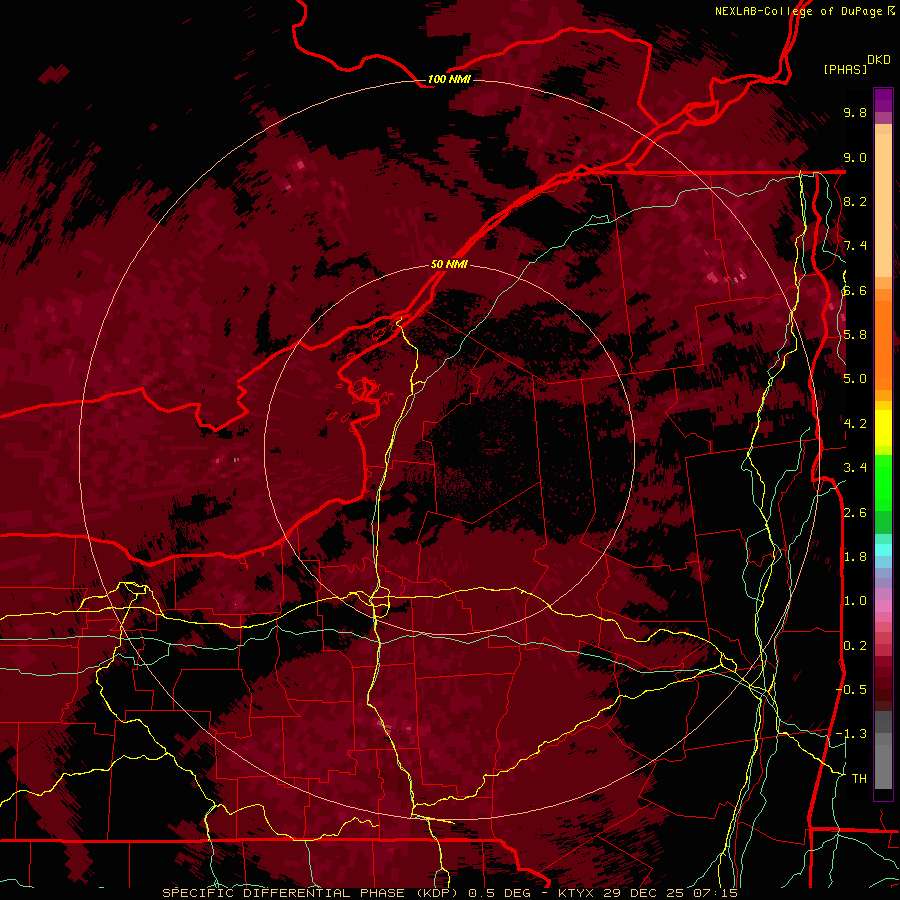Click the "100 NMI" range ring label

pyautogui.click(x=449, y=79)
